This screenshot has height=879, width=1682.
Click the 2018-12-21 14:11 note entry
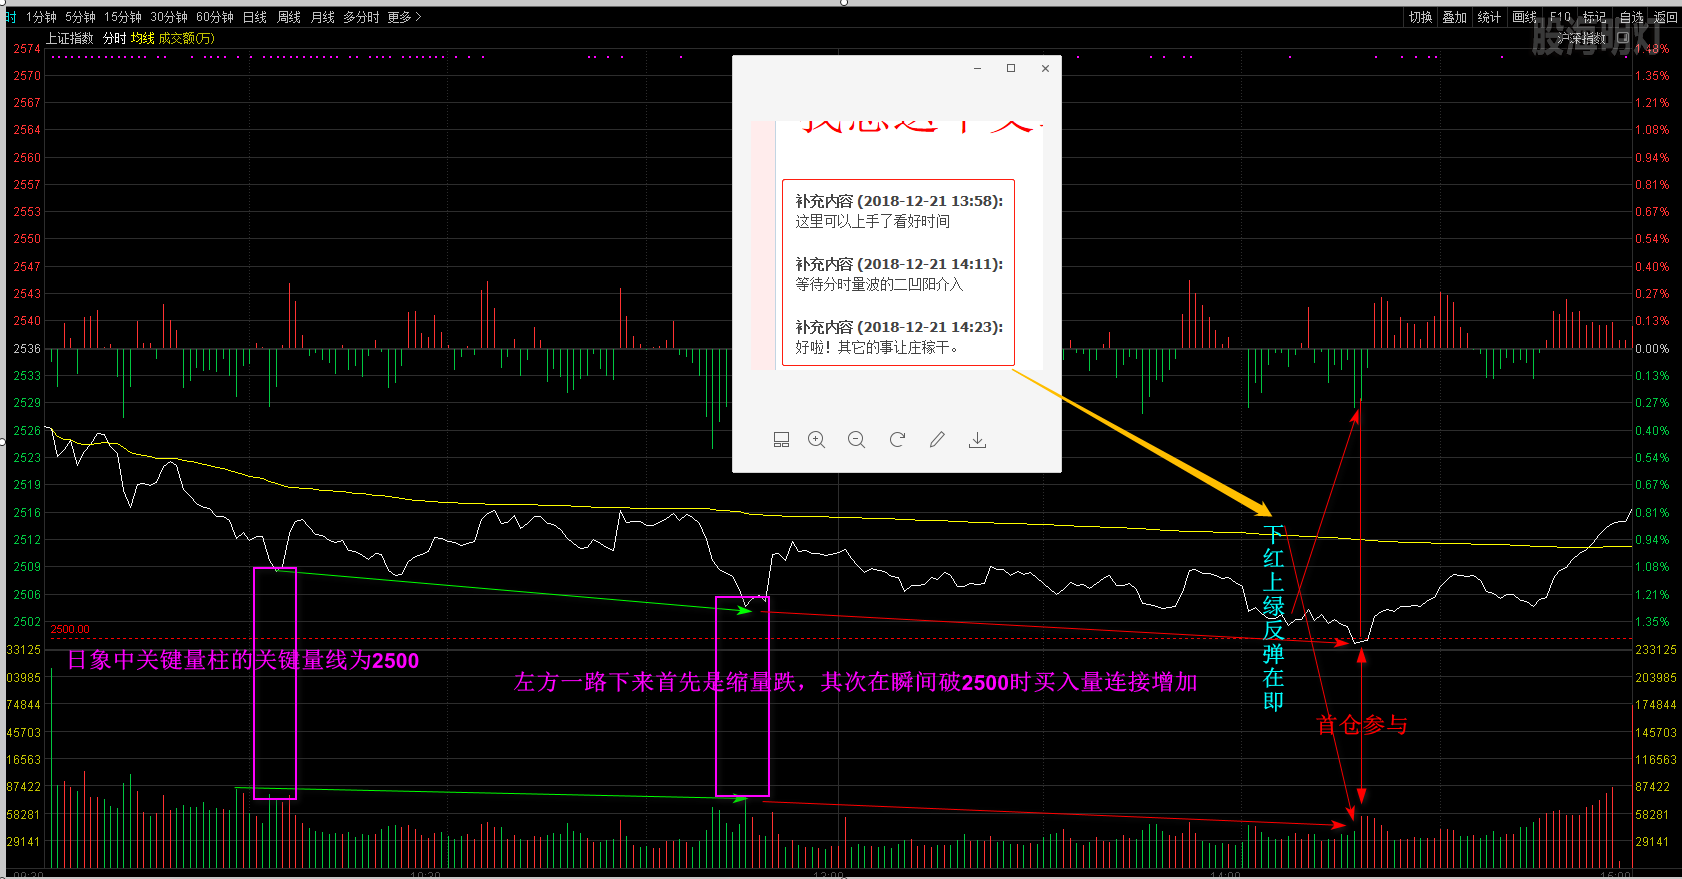(898, 274)
